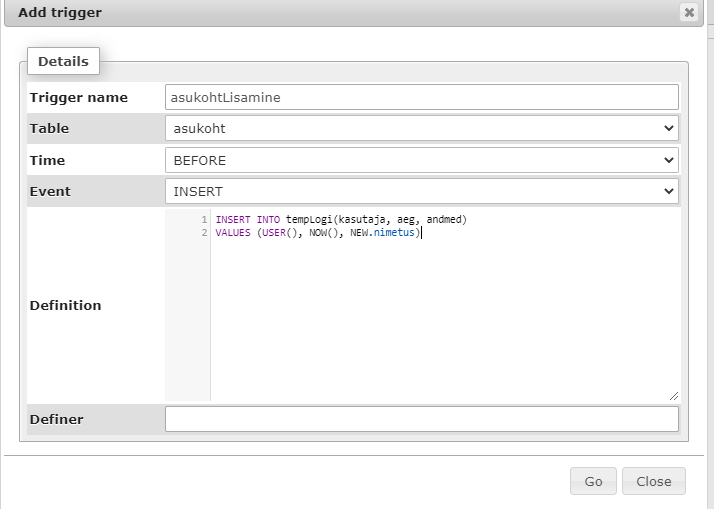The image size is (714, 509).
Task: Click line number 1 in the editor gutter
Action: click(204, 219)
